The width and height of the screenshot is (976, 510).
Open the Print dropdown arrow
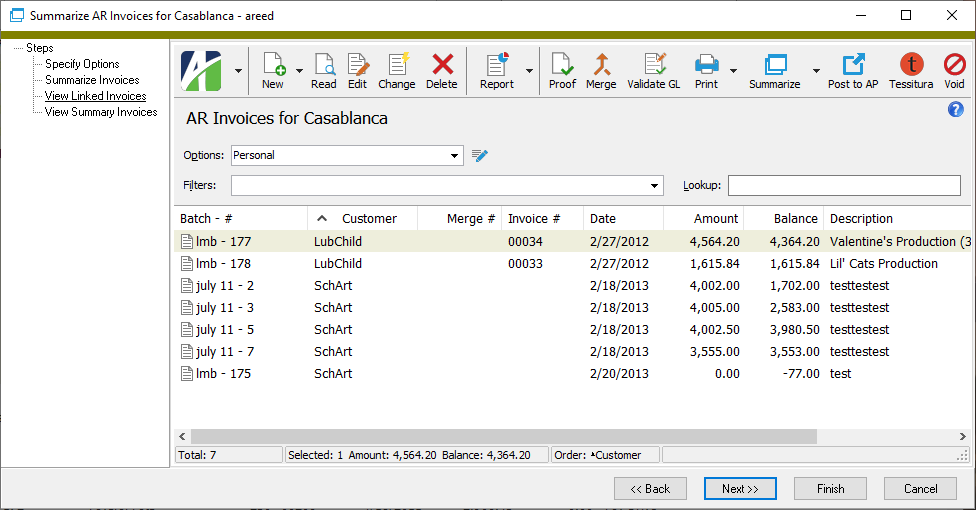tap(733, 71)
